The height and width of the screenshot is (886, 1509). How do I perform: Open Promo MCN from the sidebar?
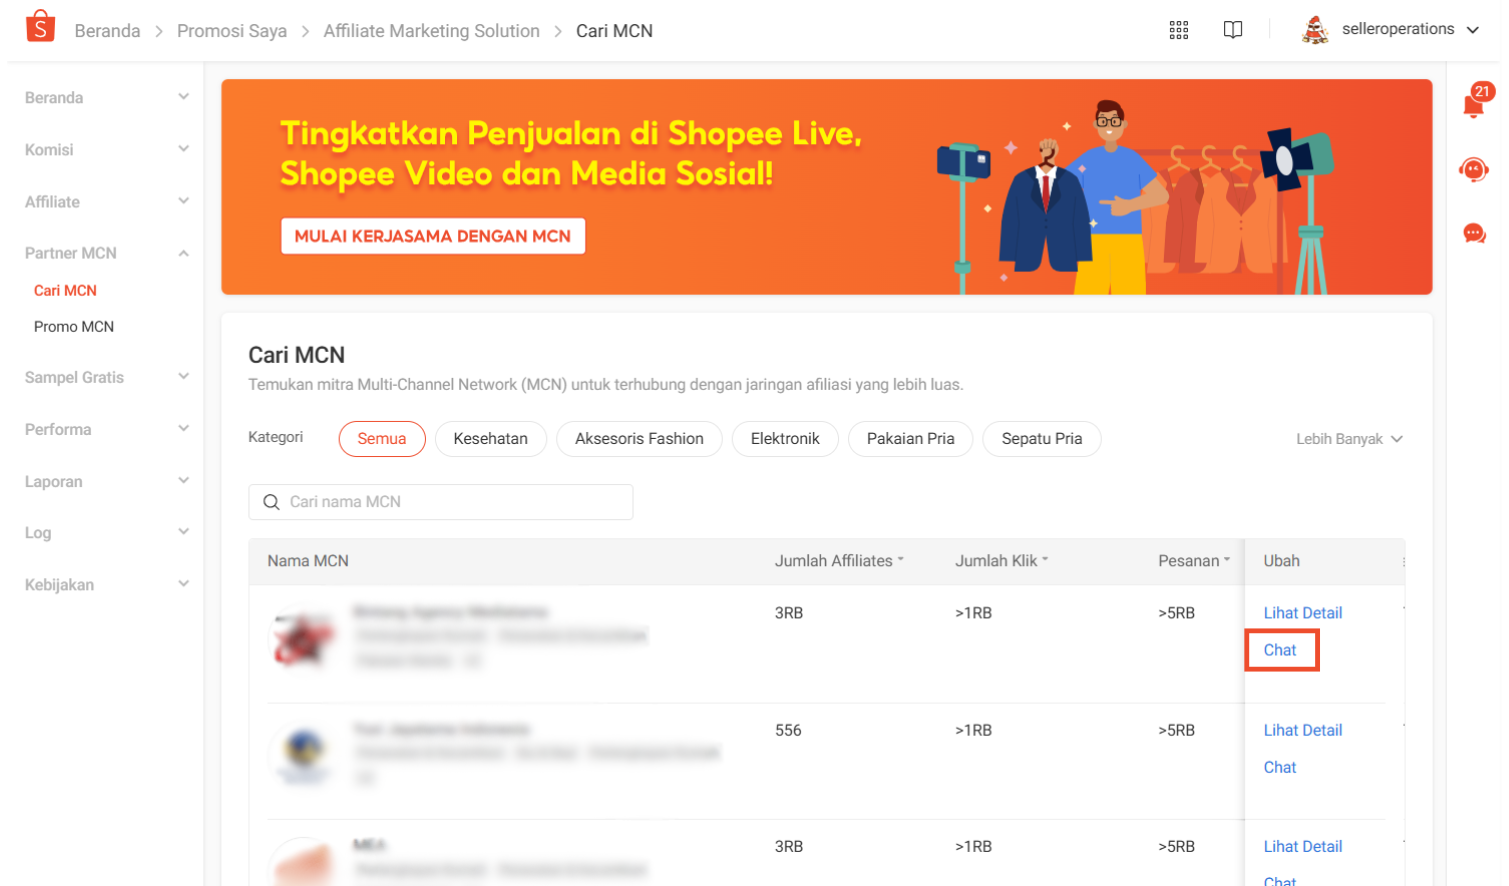click(73, 325)
